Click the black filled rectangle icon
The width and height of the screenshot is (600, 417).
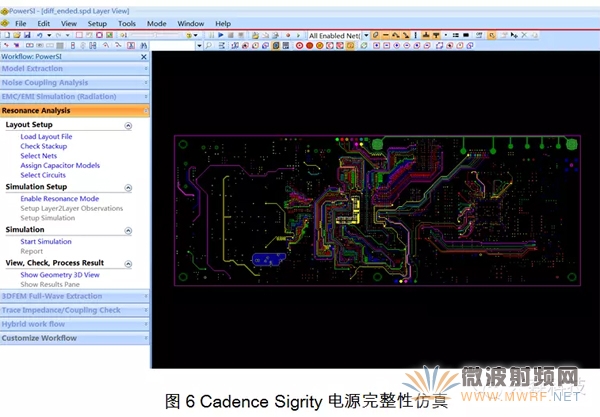pos(466,35)
